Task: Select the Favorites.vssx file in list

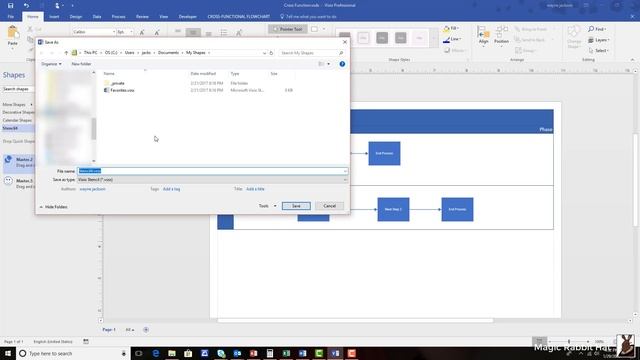Action: click(122, 90)
